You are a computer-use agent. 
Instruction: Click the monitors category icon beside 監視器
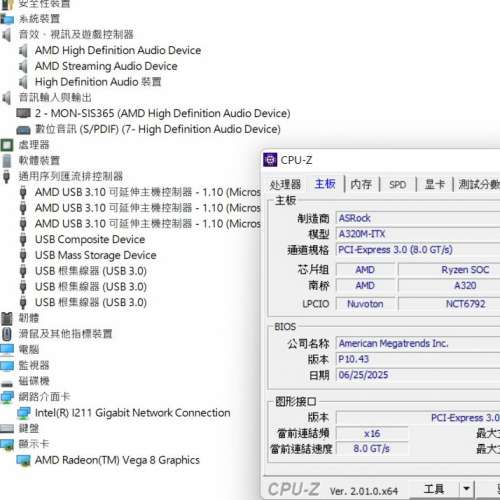pyautogui.click(x=7, y=365)
